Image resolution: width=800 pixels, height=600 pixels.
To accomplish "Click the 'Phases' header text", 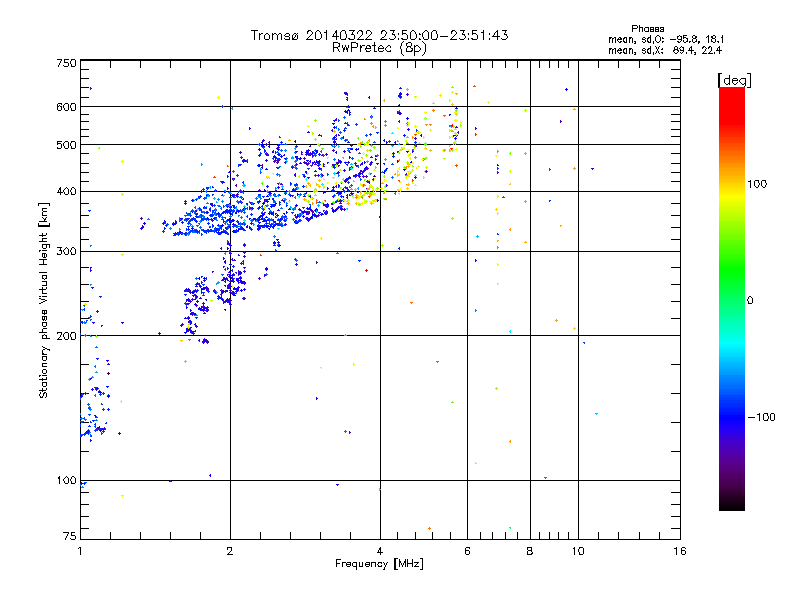I will (647, 29).
